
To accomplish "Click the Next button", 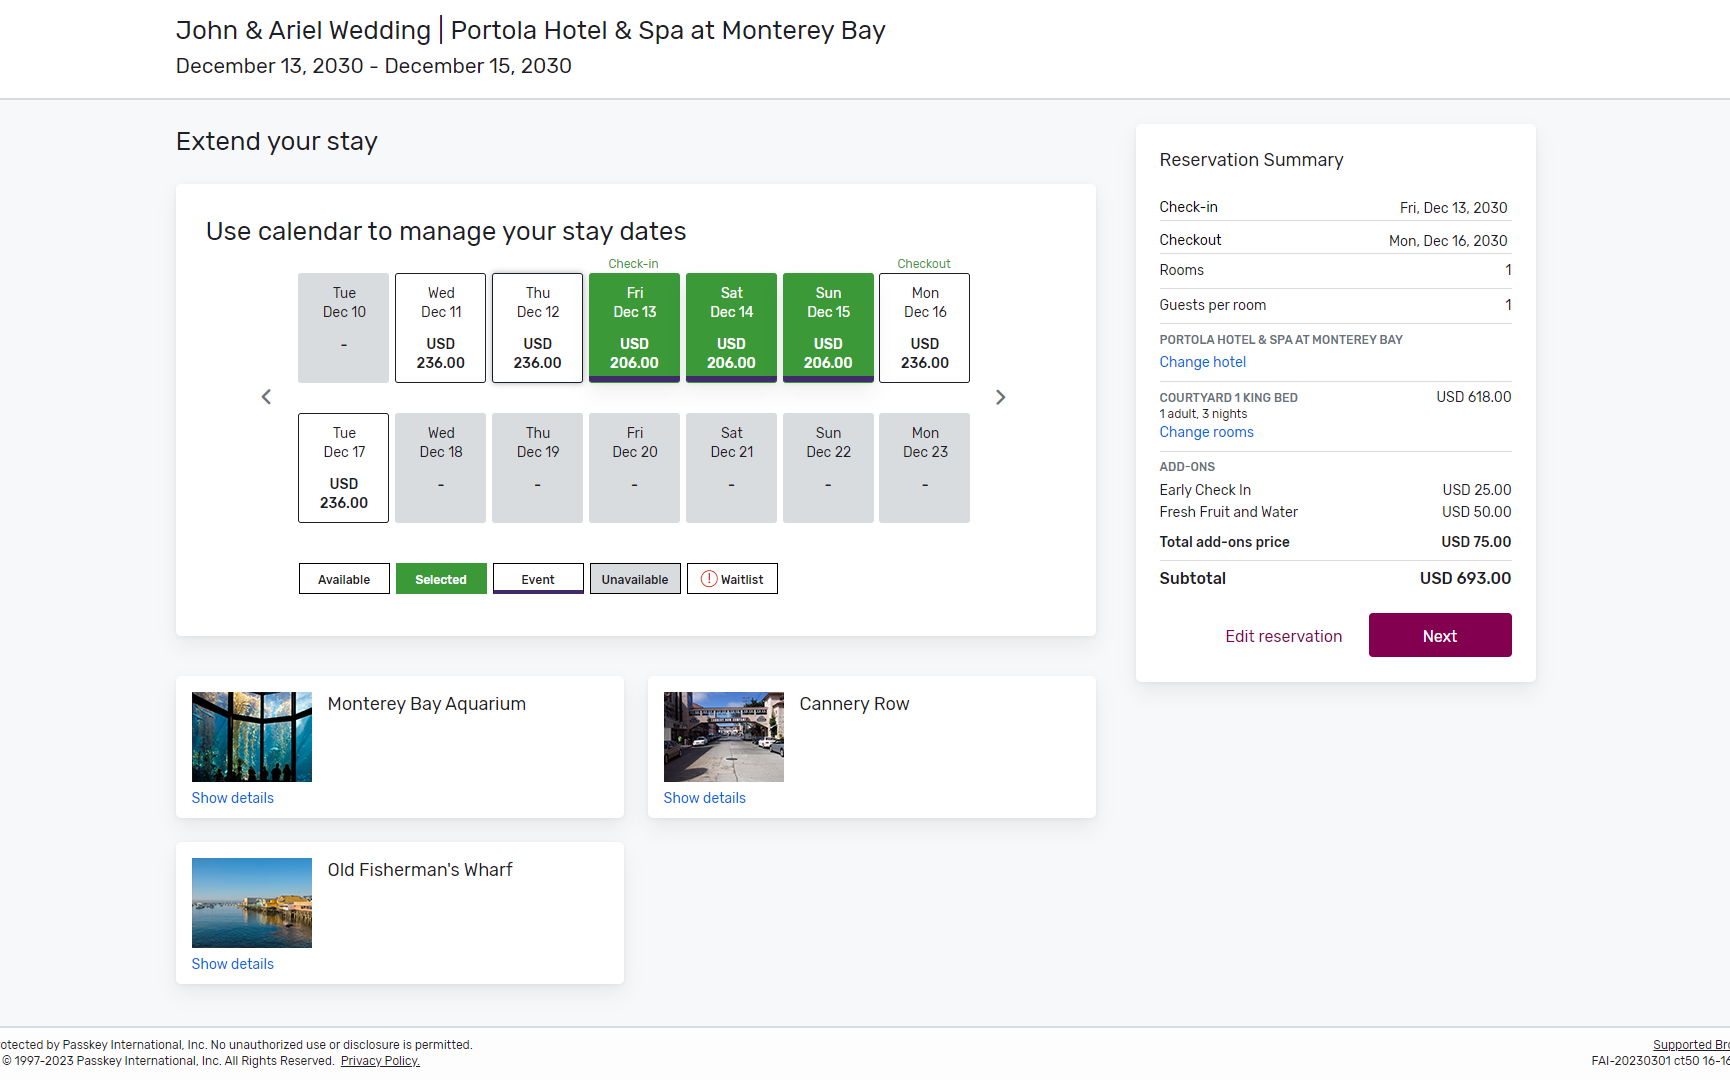I will point(1440,636).
